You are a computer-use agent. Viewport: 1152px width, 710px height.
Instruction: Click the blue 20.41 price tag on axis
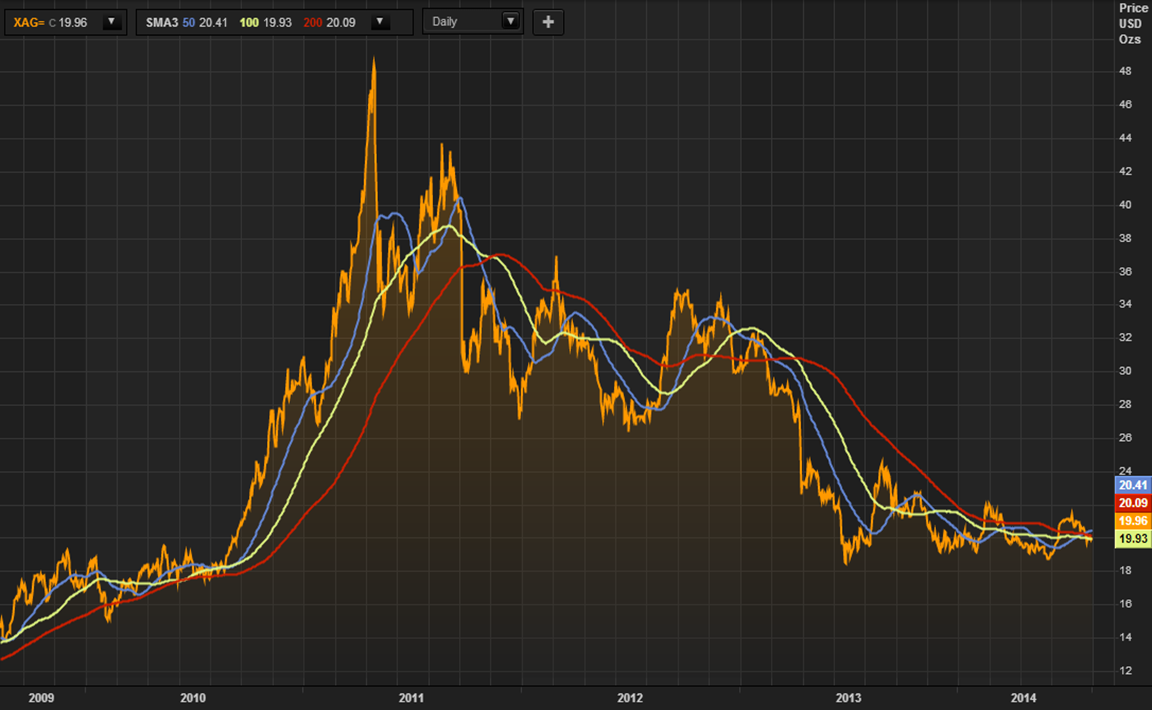[x=1133, y=485]
